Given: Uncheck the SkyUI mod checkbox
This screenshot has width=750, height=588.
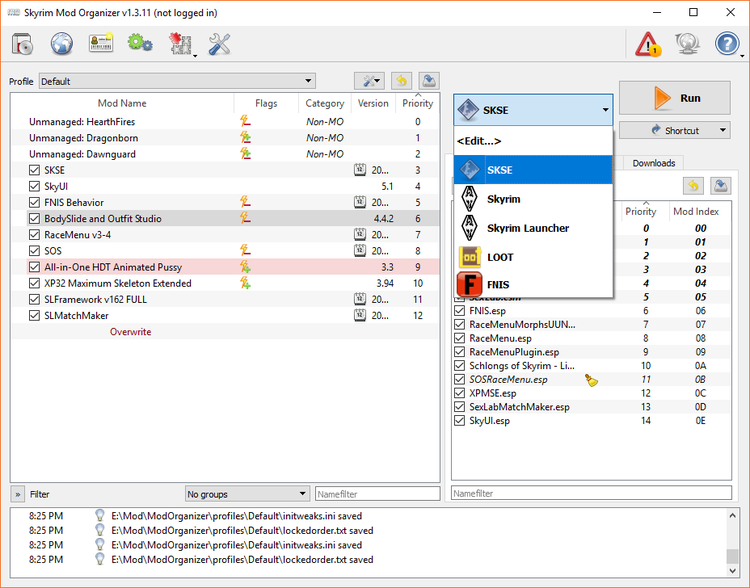Looking at the screenshot, I should click(34, 186).
